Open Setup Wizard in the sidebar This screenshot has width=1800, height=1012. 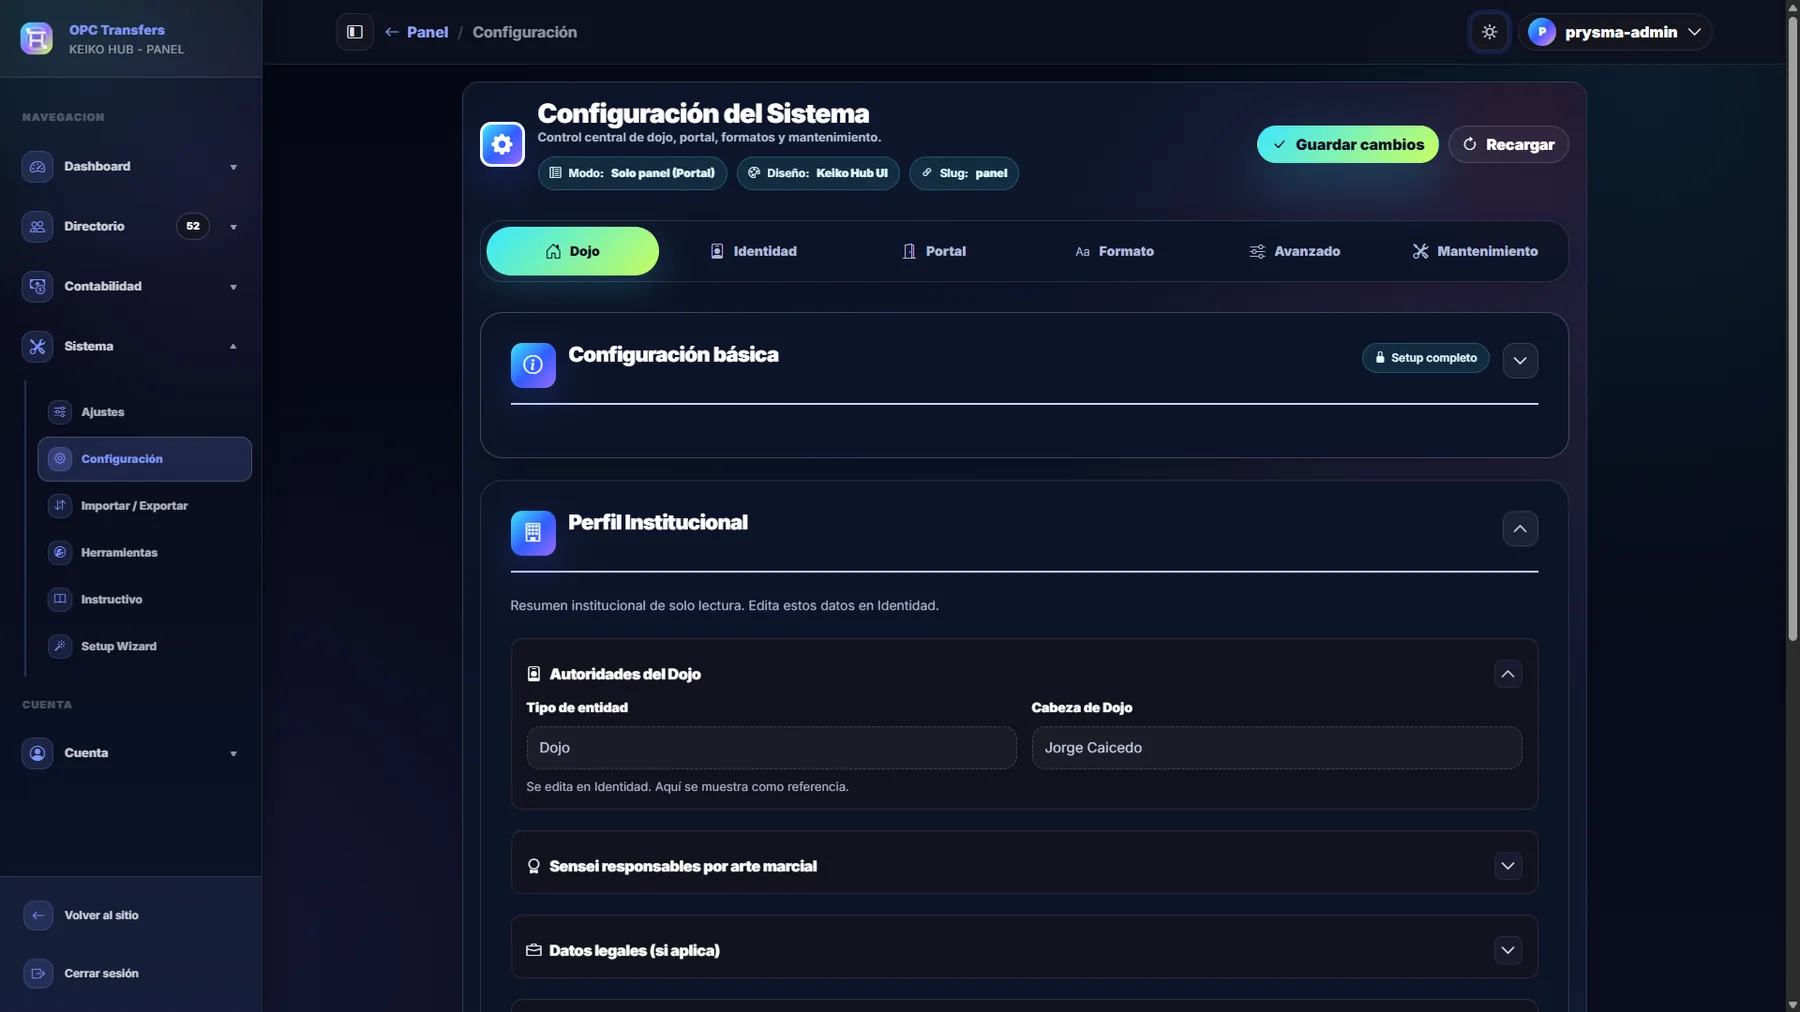(144, 647)
